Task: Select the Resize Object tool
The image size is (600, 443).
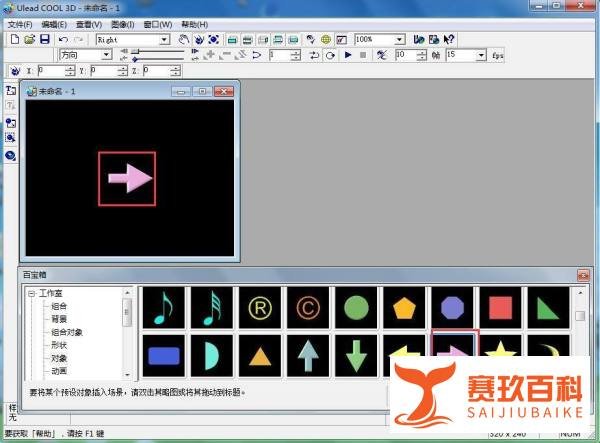Action: pos(214,39)
